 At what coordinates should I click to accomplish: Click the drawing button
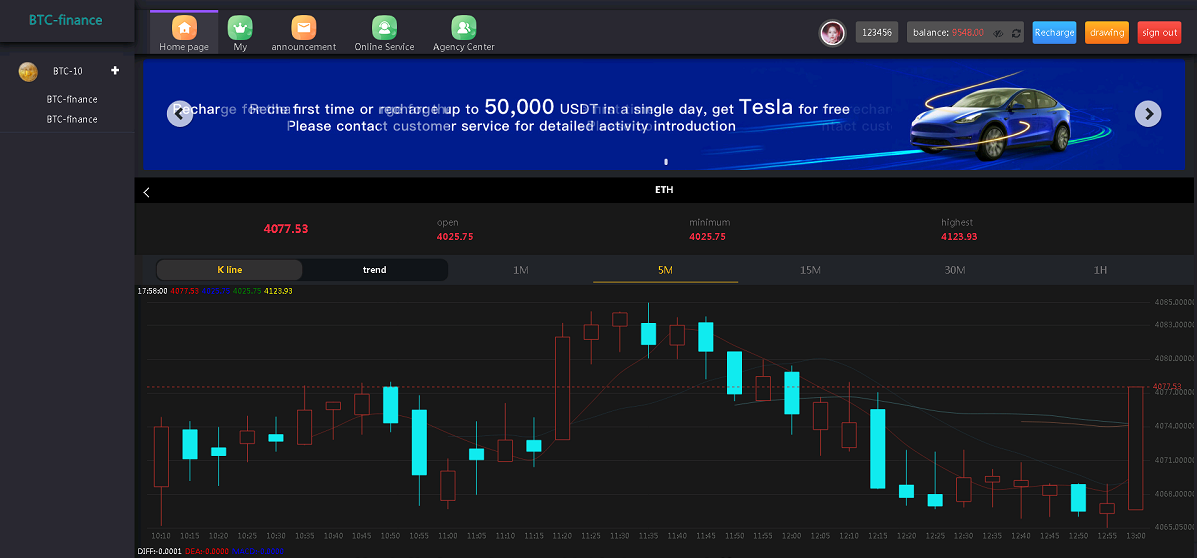point(1107,32)
